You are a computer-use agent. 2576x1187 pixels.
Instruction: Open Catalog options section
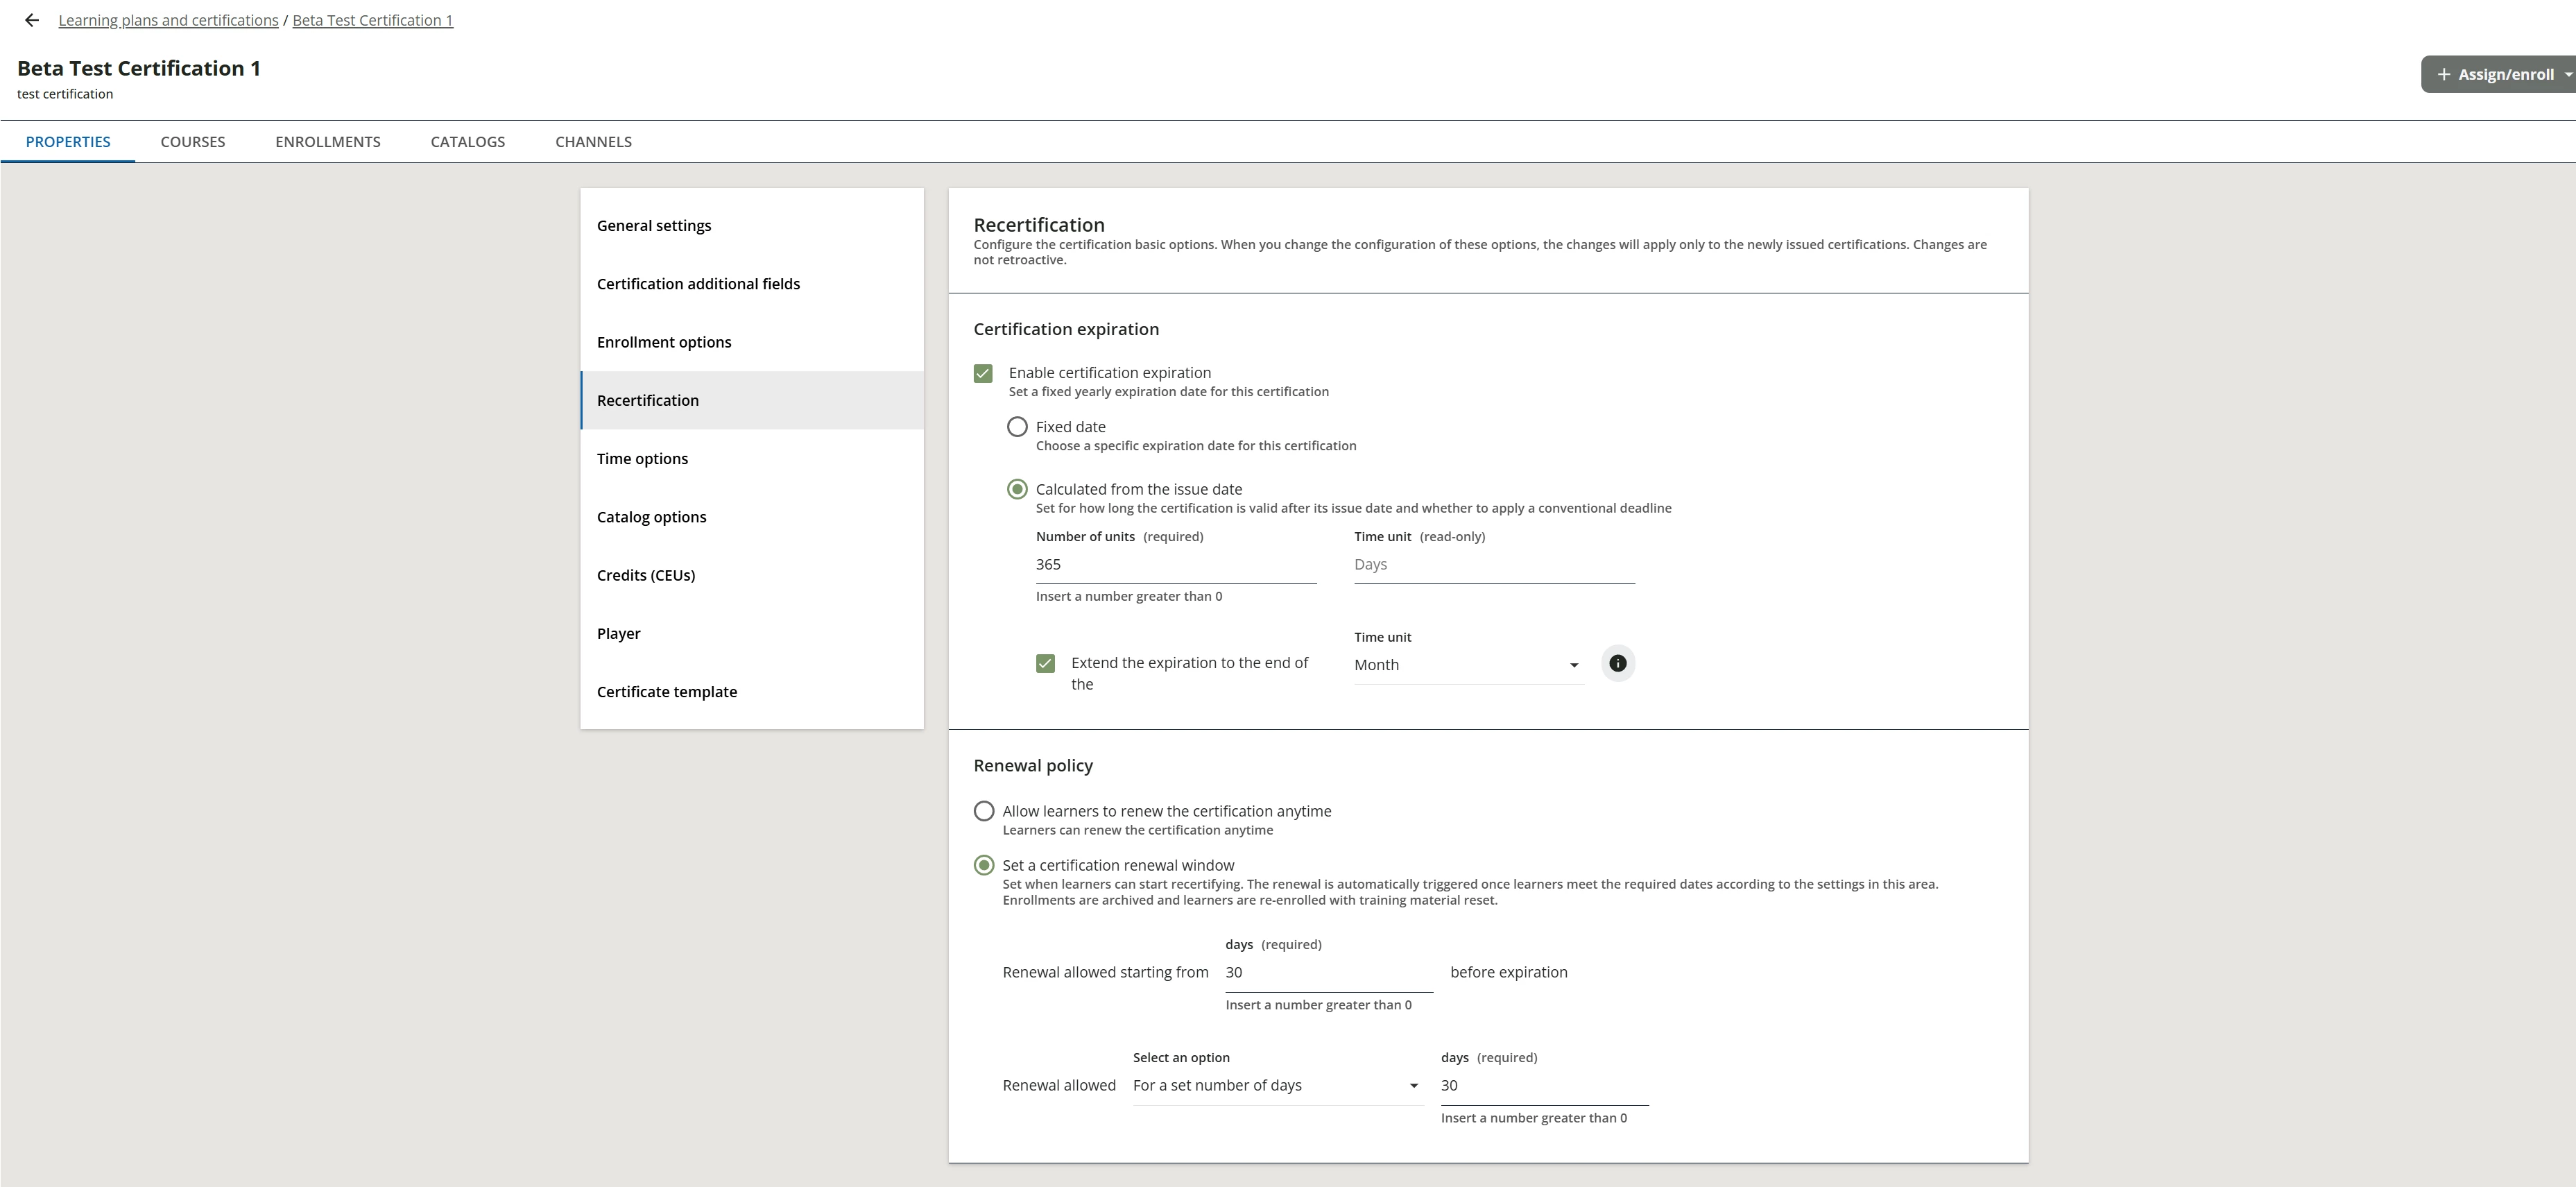coord(752,517)
